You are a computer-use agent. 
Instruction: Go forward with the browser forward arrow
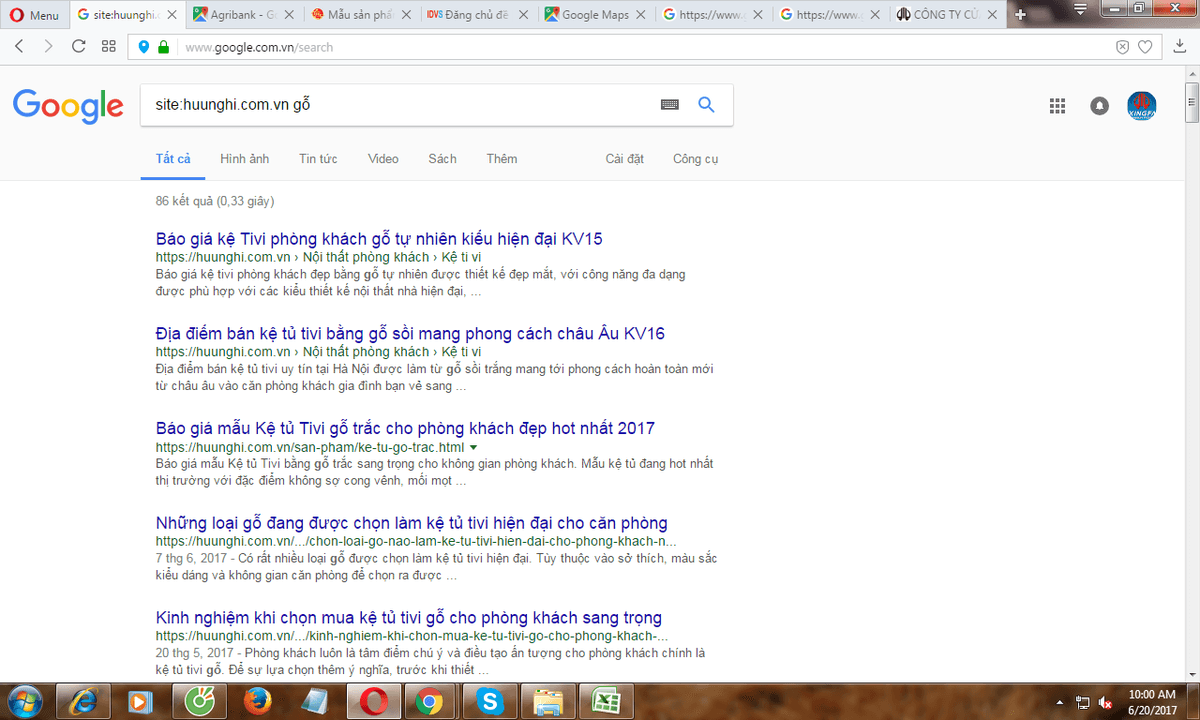49,47
